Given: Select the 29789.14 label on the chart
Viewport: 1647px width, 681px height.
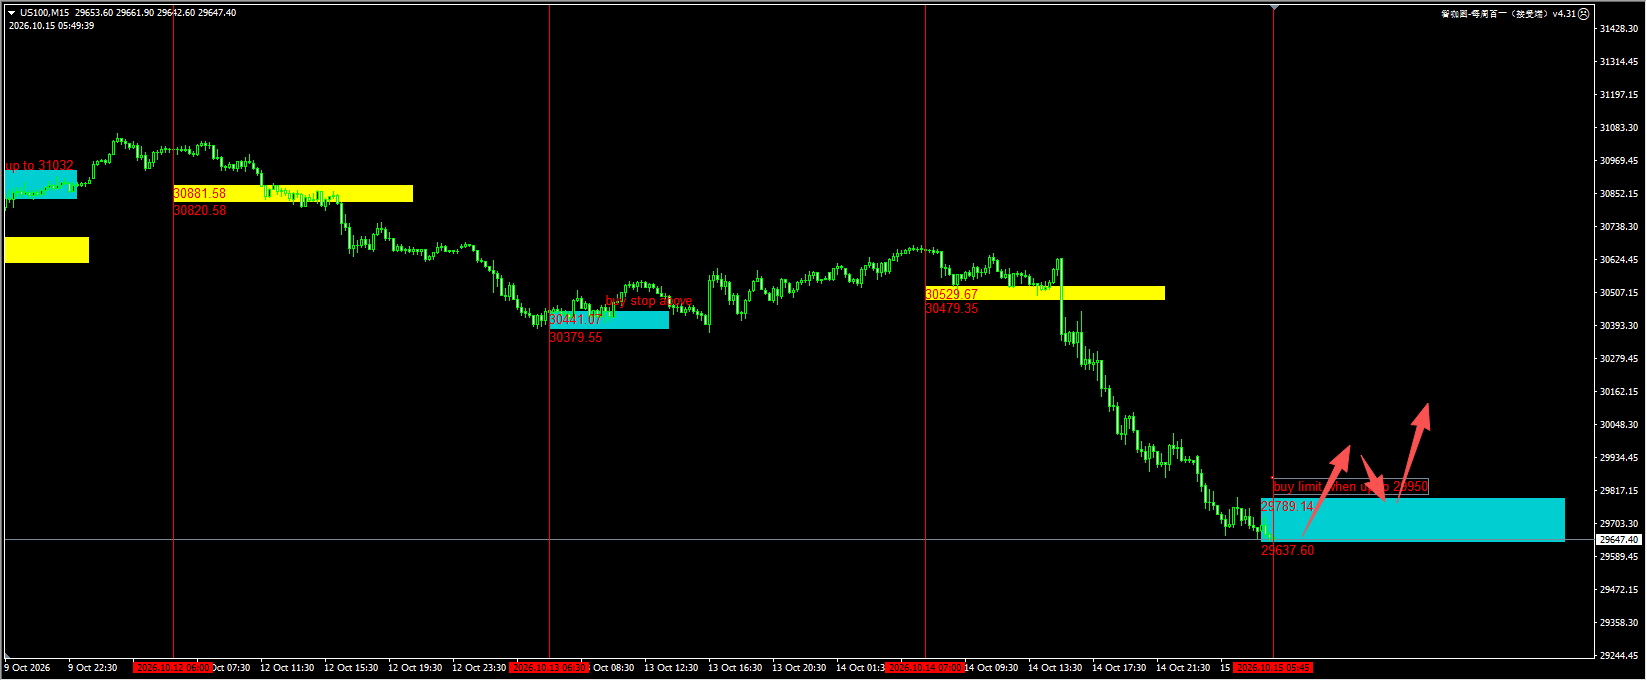Looking at the screenshot, I should tap(1288, 506).
